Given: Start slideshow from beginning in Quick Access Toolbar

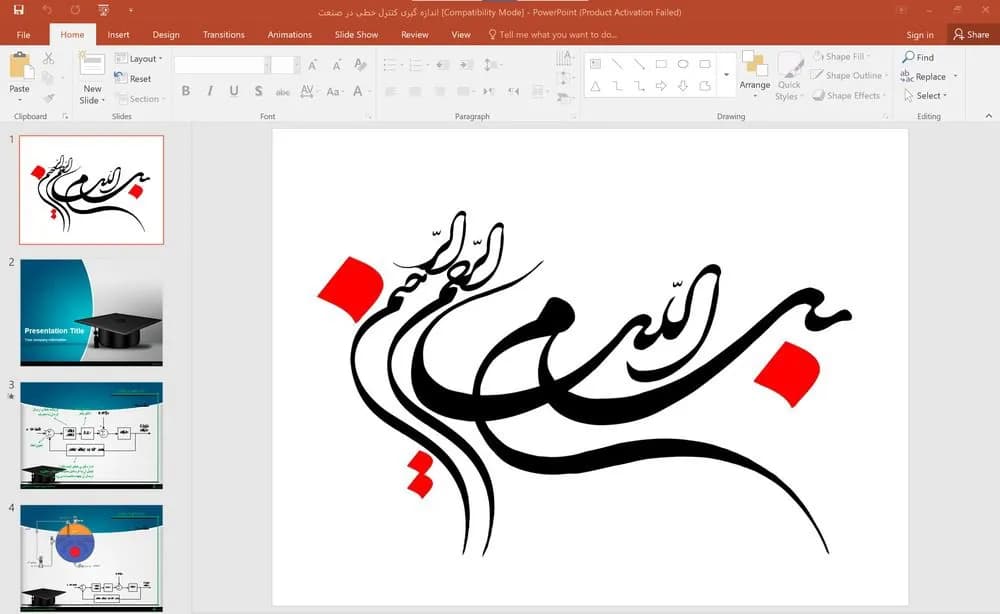Looking at the screenshot, I should (103, 10).
